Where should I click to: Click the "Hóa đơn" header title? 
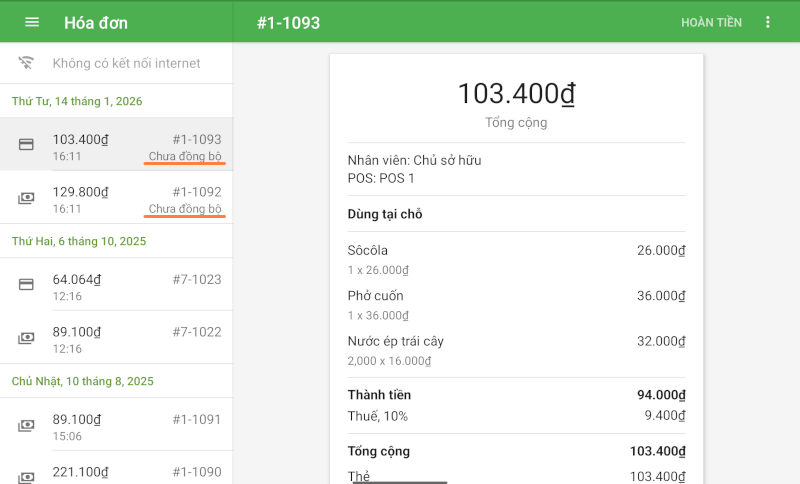point(96,22)
